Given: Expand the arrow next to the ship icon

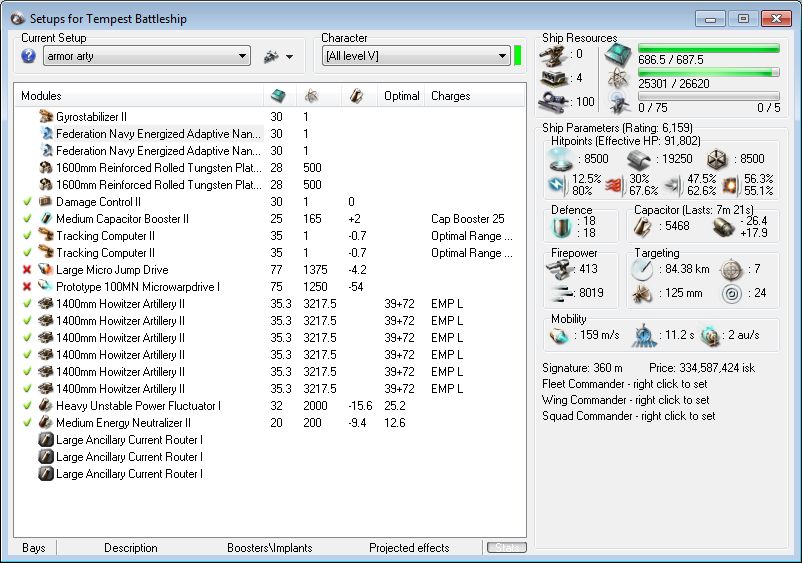Looking at the screenshot, I should pos(289,57).
